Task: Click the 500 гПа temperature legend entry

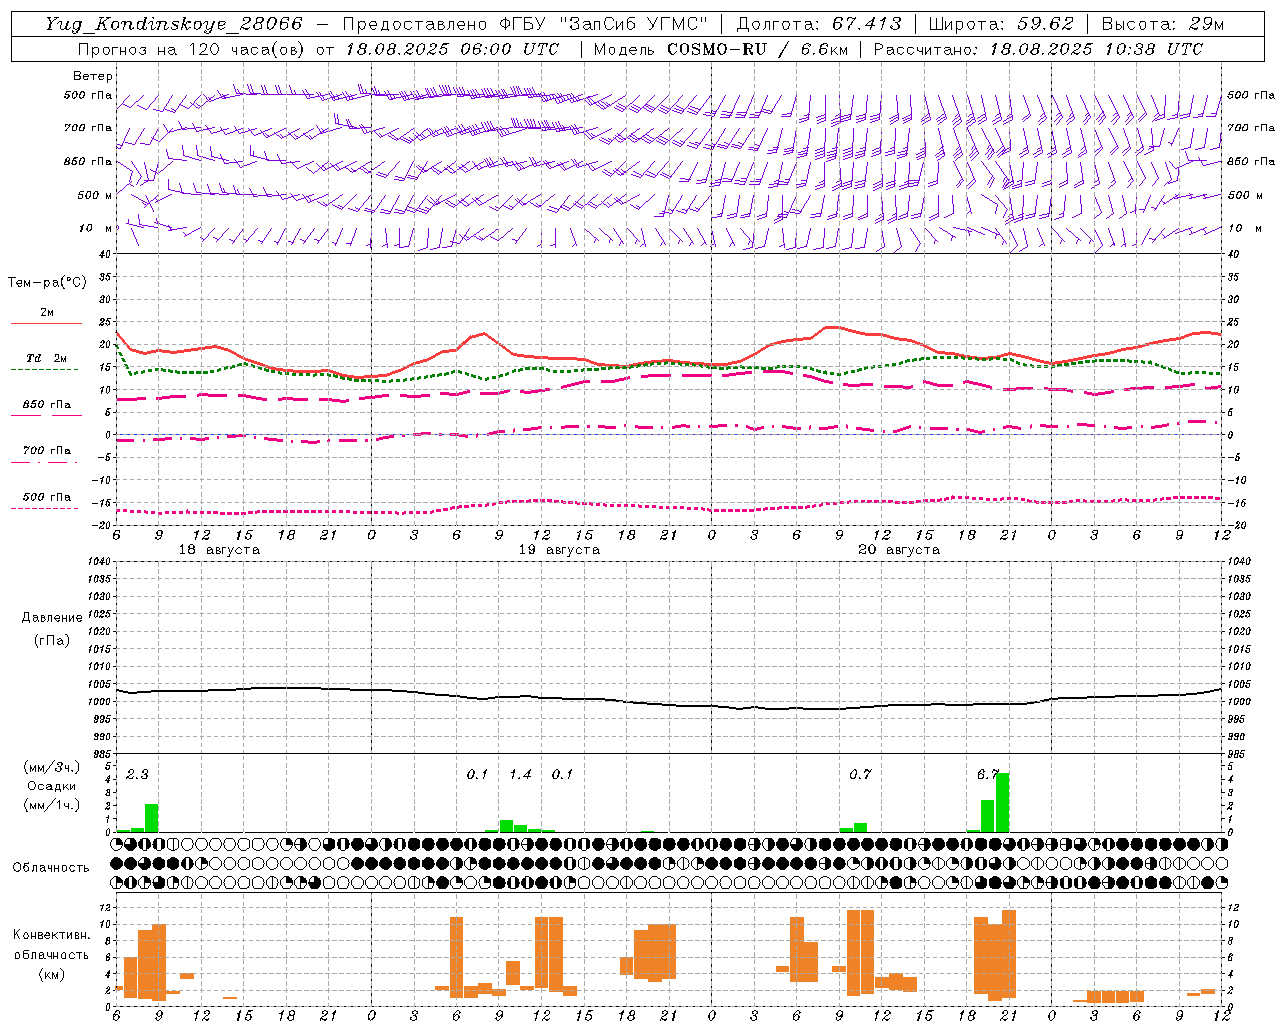Action: click(x=46, y=497)
